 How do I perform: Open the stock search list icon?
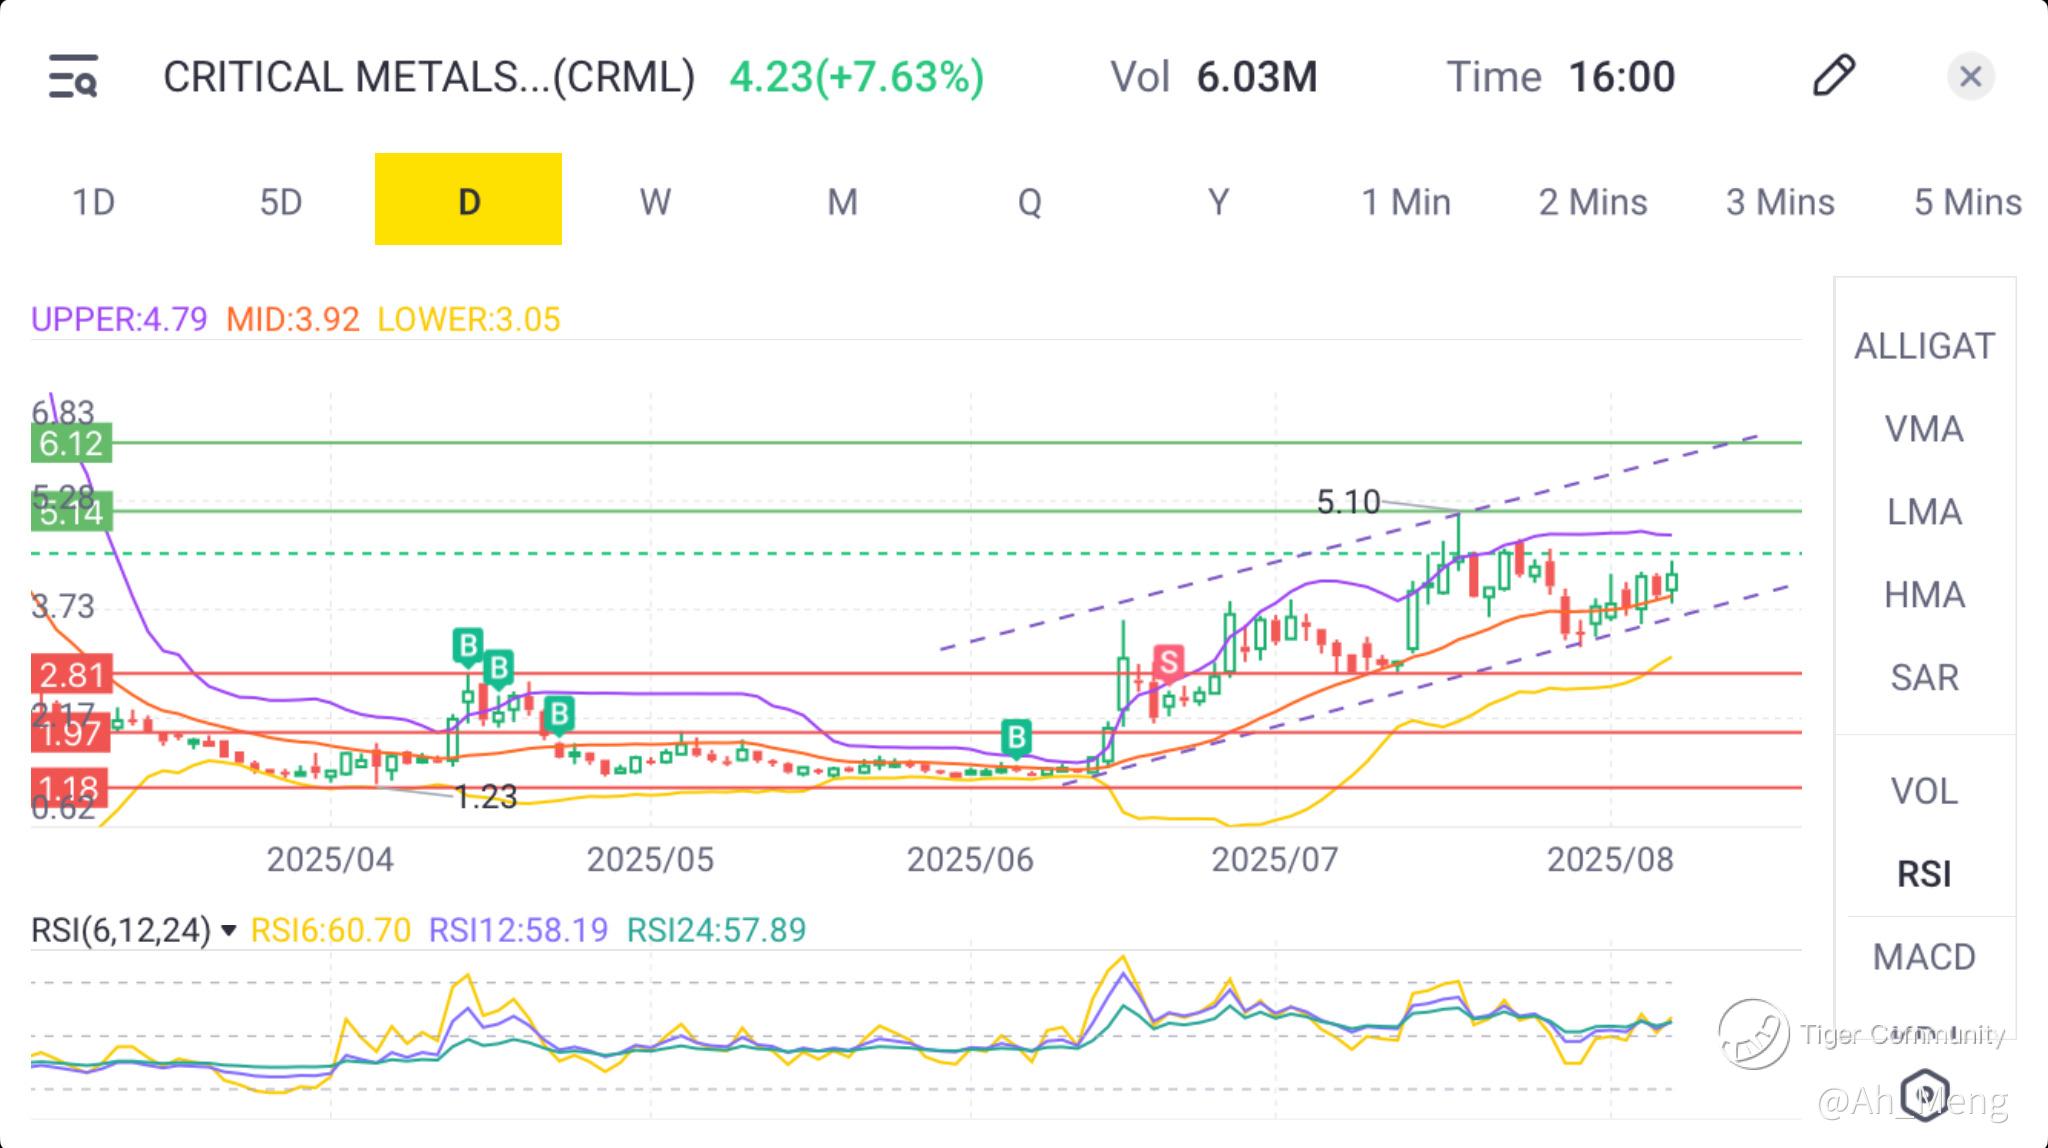73,77
